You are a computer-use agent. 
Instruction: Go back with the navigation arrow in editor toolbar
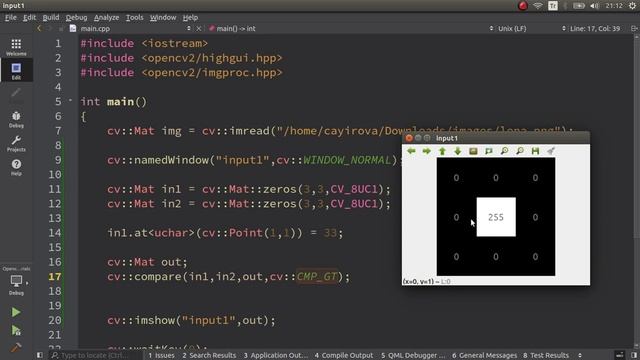click(39, 29)
